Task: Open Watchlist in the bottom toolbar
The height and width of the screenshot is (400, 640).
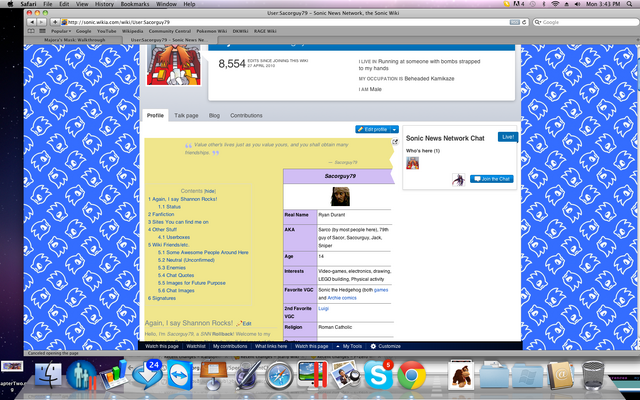Action: pyautogui.click(x=196, y=346)
